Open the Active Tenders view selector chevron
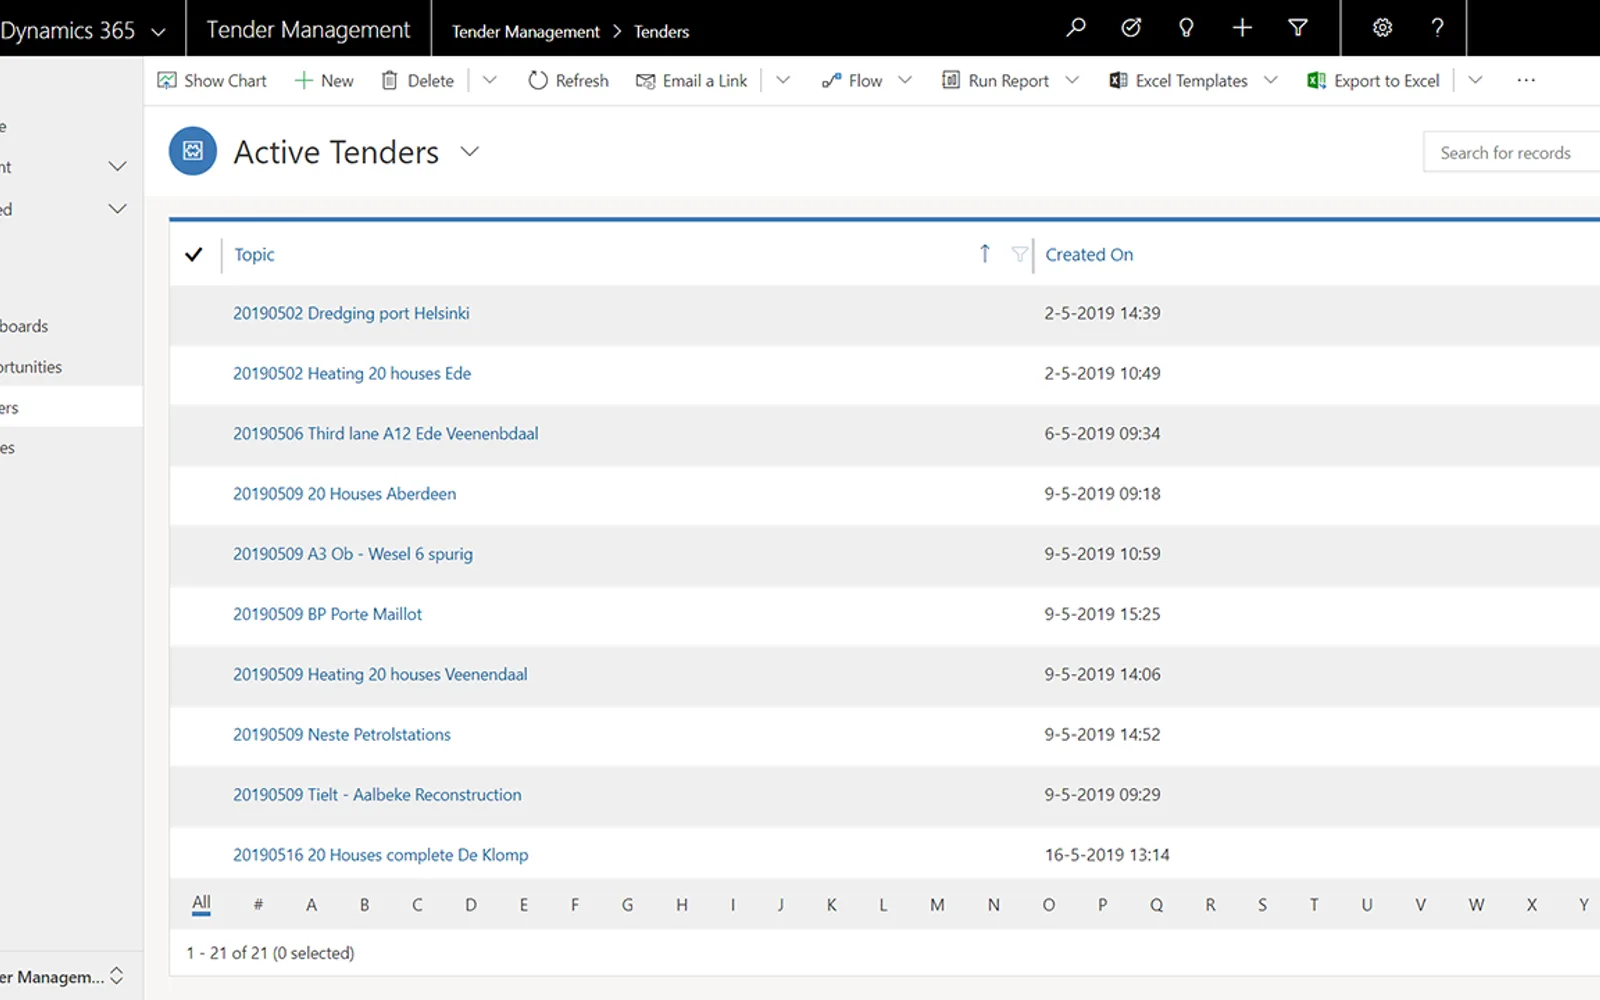 click(470, 151)
